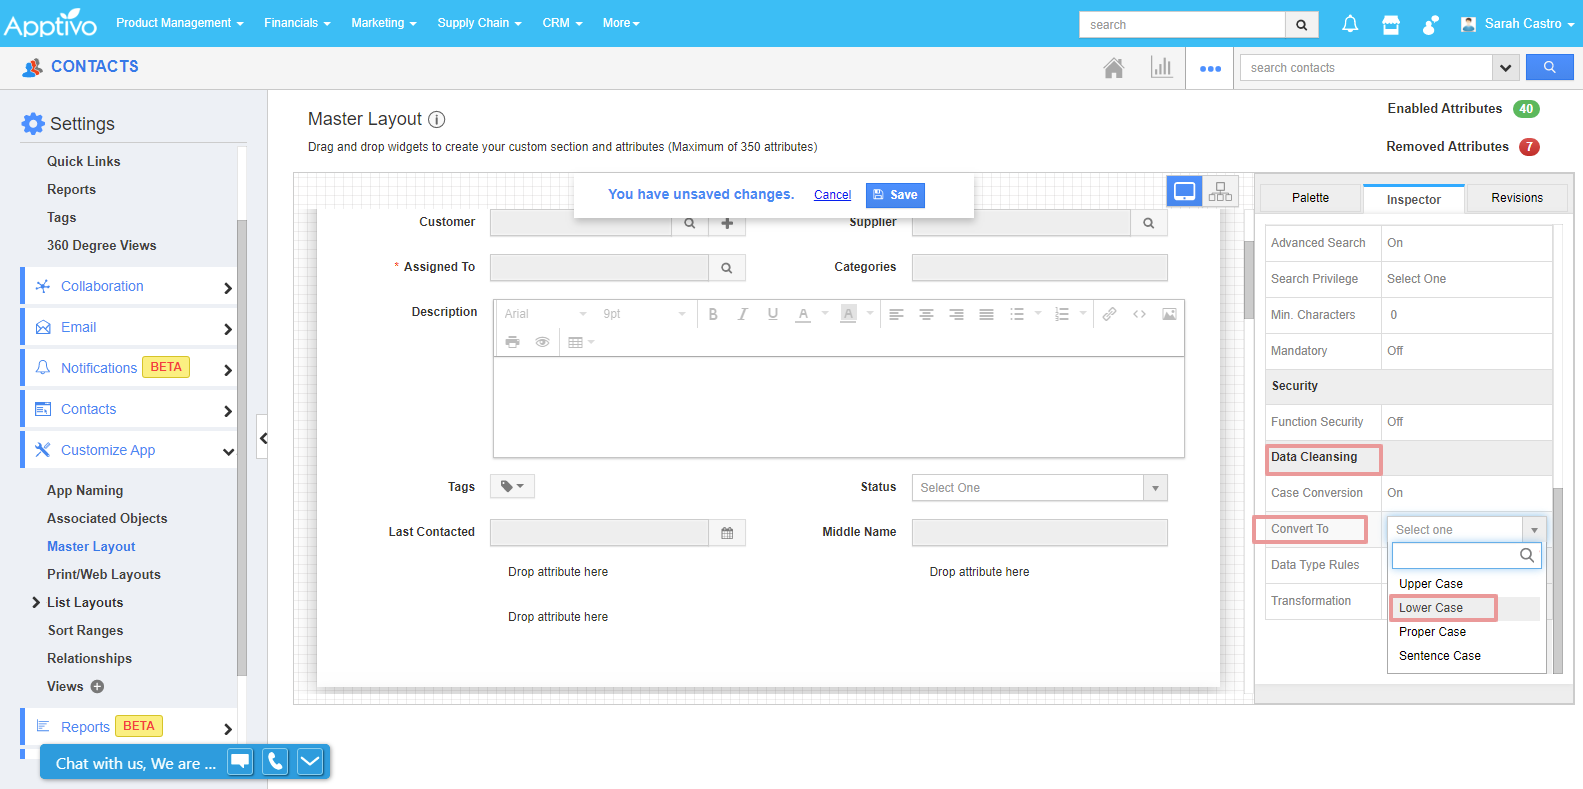Open Last Contacted calendar picker
This screenshot has height=789, width=1583.
point(727,533)
